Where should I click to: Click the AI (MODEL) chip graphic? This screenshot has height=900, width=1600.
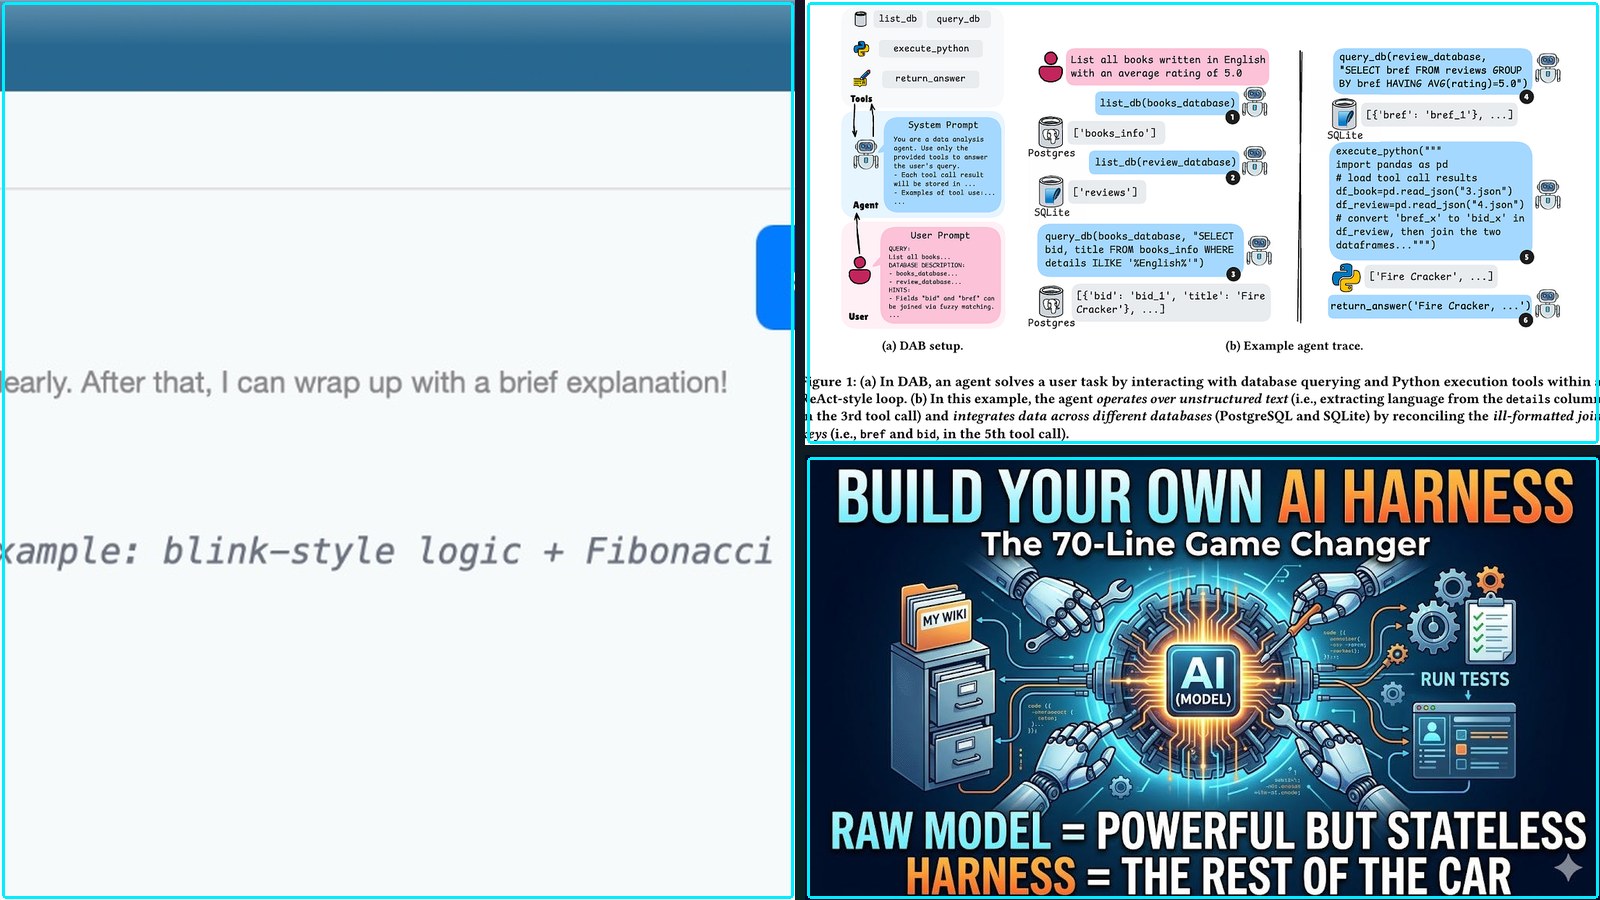tap(1203, 679)
